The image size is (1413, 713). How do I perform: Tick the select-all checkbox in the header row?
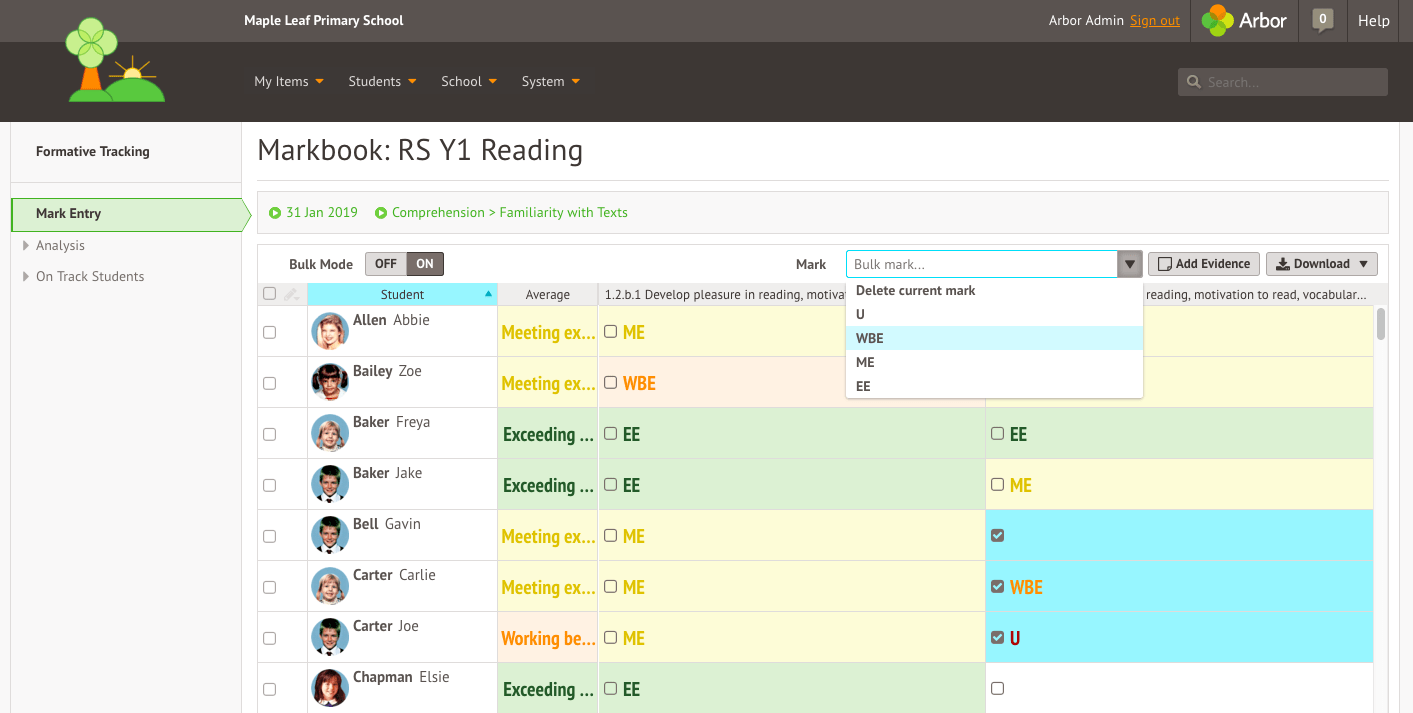(269, 294)
